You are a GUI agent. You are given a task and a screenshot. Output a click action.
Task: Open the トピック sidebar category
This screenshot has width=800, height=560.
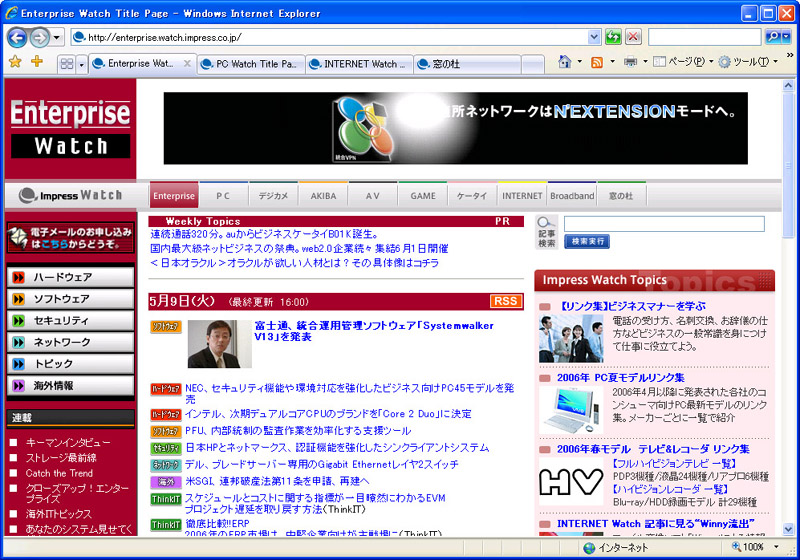(70, 364)
